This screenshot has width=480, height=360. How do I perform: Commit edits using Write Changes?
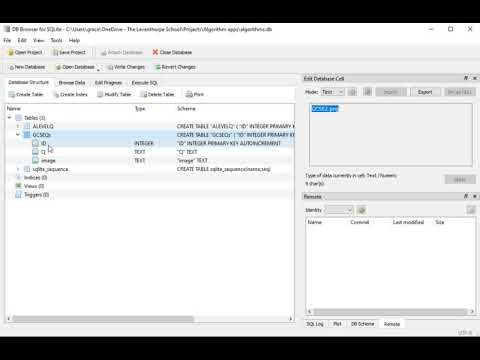click(x=126, y=67)
